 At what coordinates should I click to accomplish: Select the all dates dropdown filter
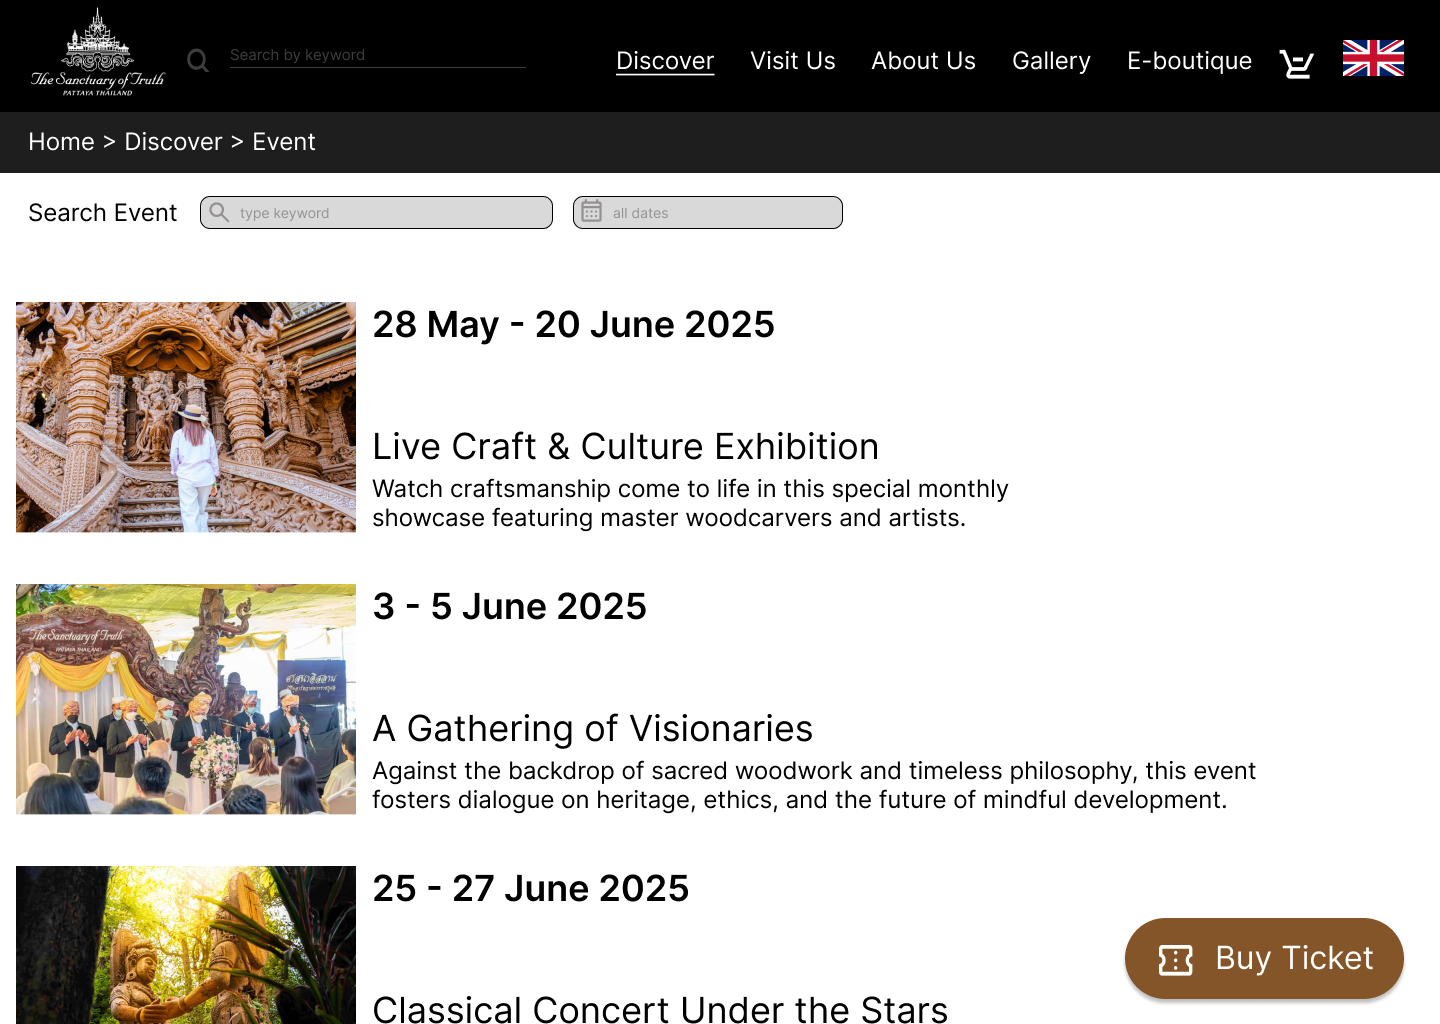point(708,212)
